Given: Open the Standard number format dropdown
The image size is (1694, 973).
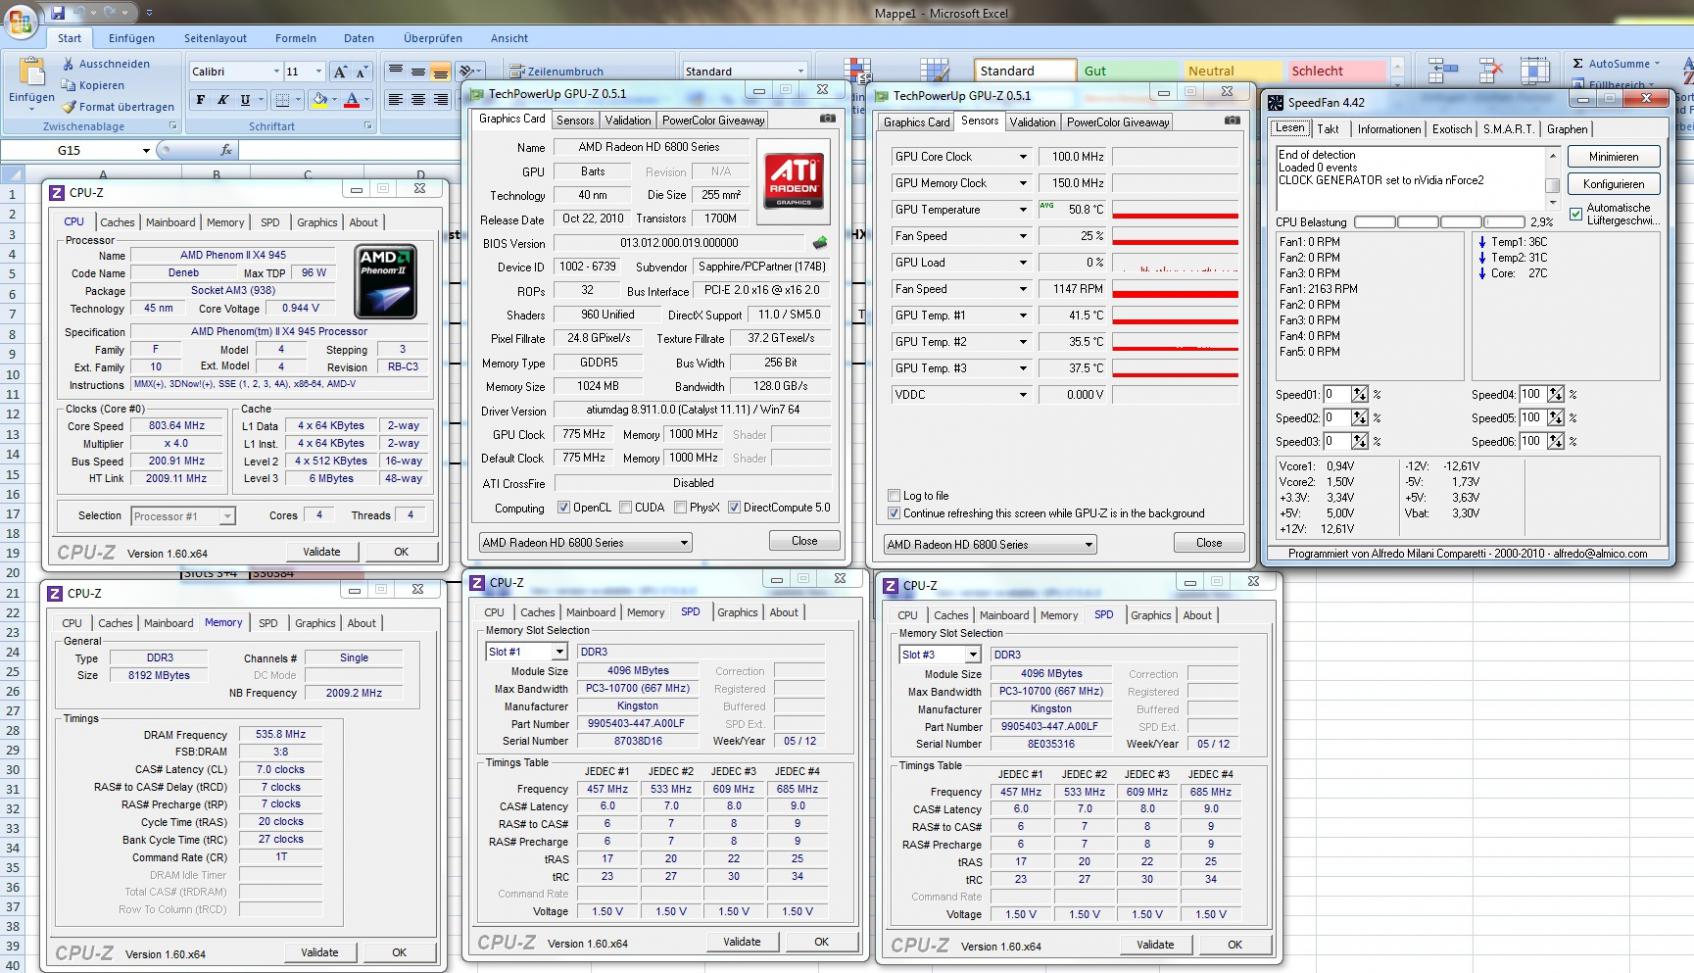Looking at the screenshot, I should tap(801, 71).
